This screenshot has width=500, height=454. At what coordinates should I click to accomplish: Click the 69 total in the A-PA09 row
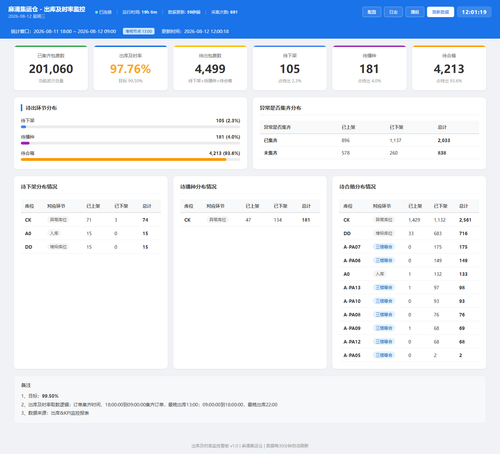(462, 328)
